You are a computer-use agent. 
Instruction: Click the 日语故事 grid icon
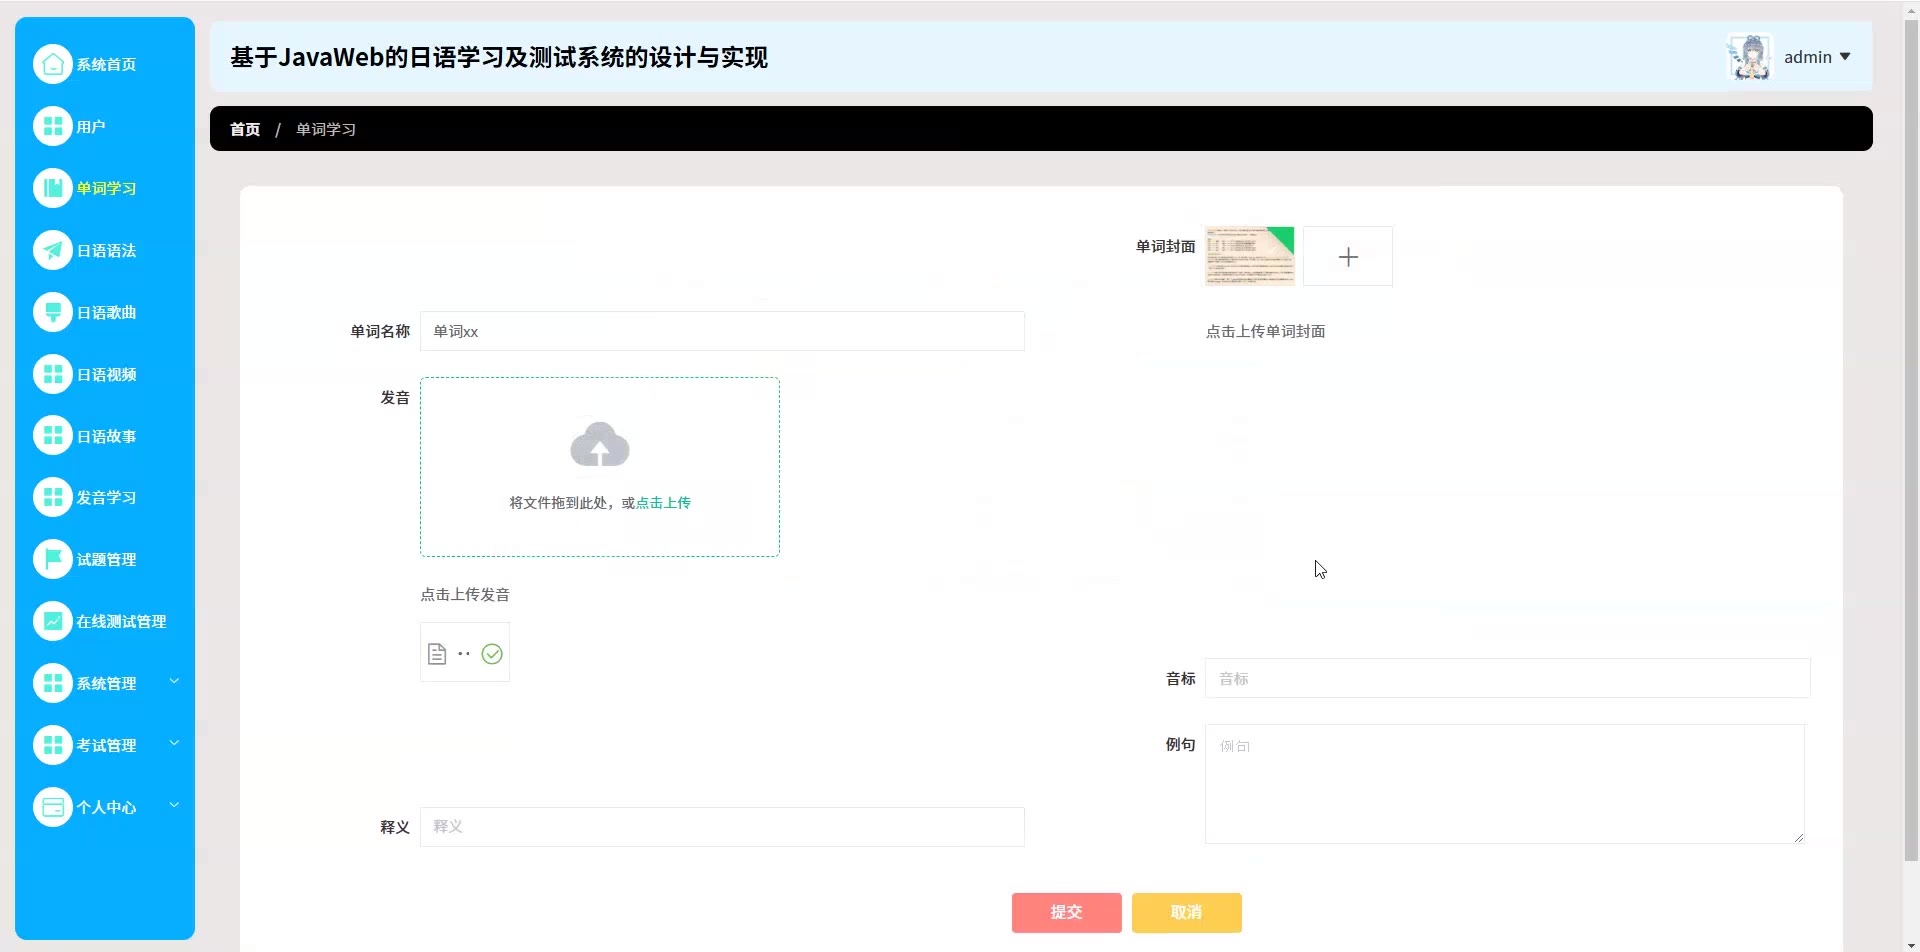(53, 436)
